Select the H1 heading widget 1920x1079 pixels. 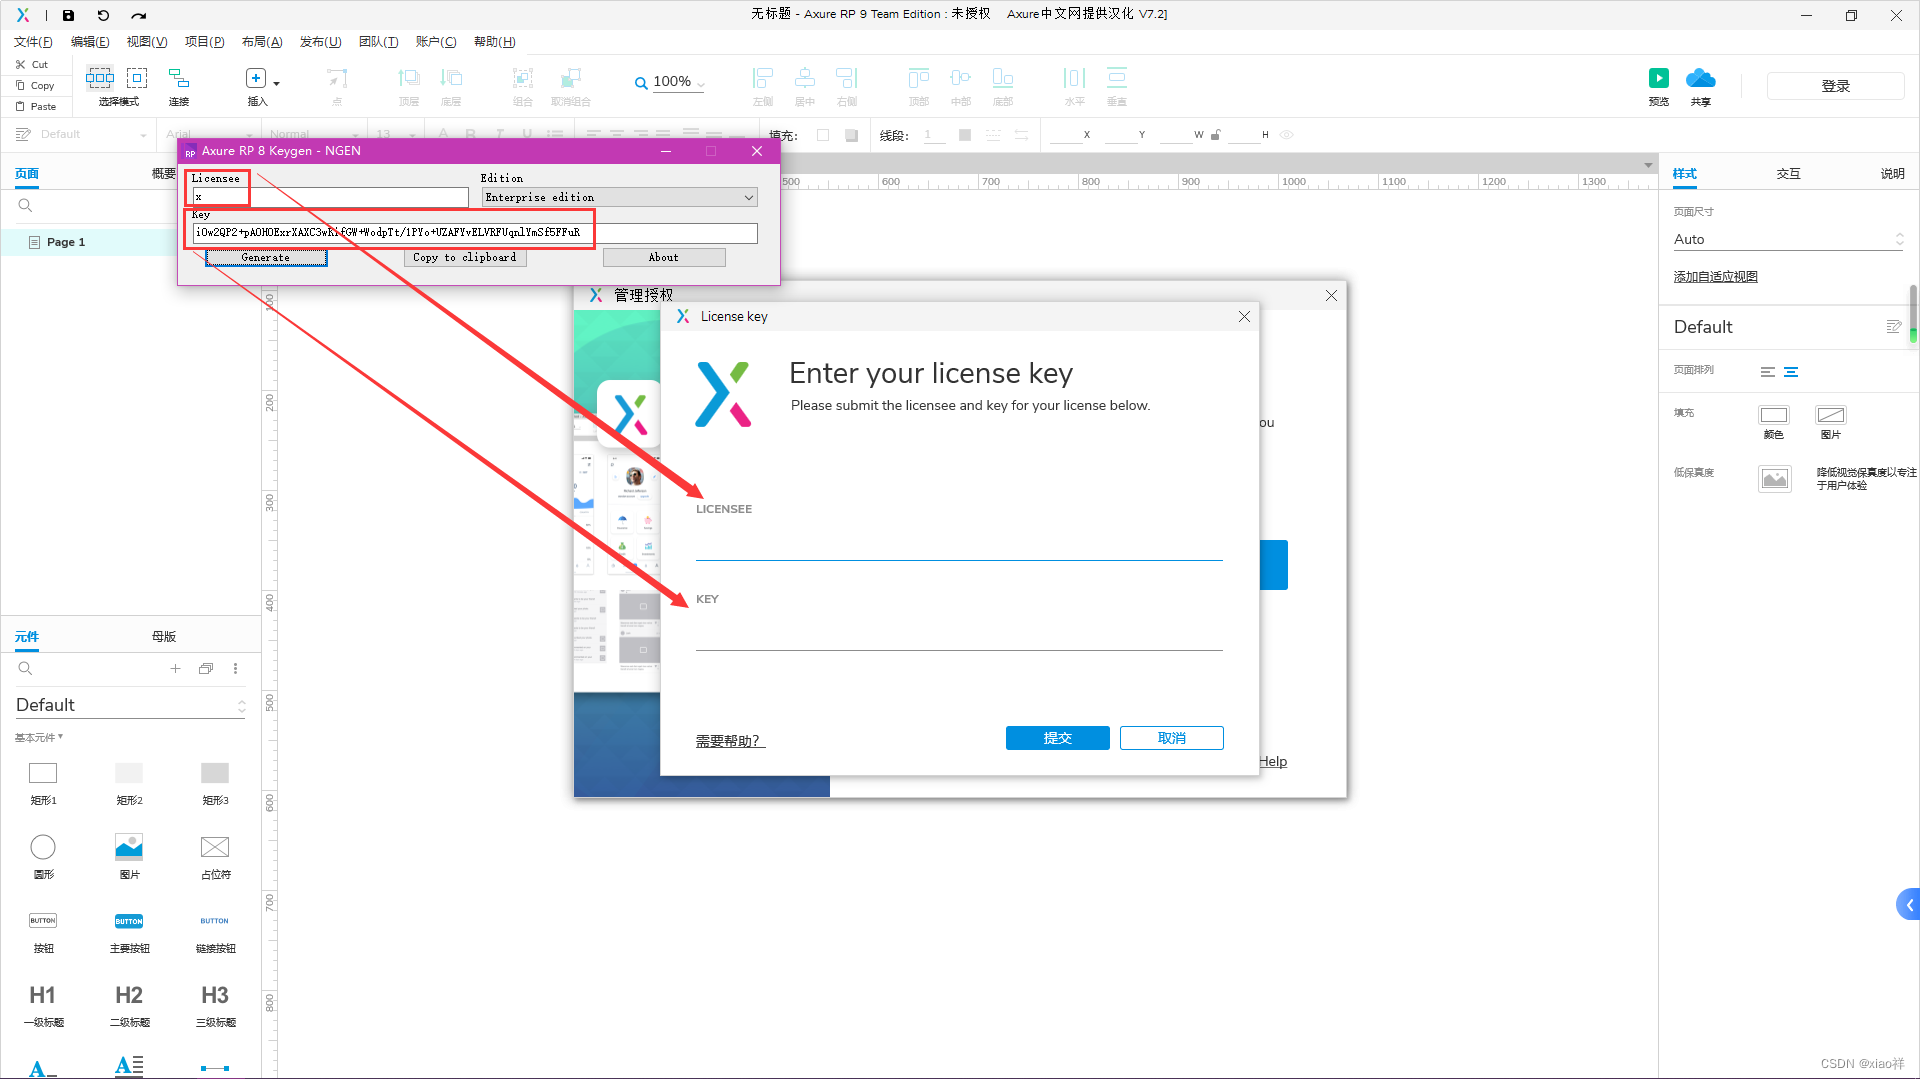pyautogui.click(x=43, y=995)
